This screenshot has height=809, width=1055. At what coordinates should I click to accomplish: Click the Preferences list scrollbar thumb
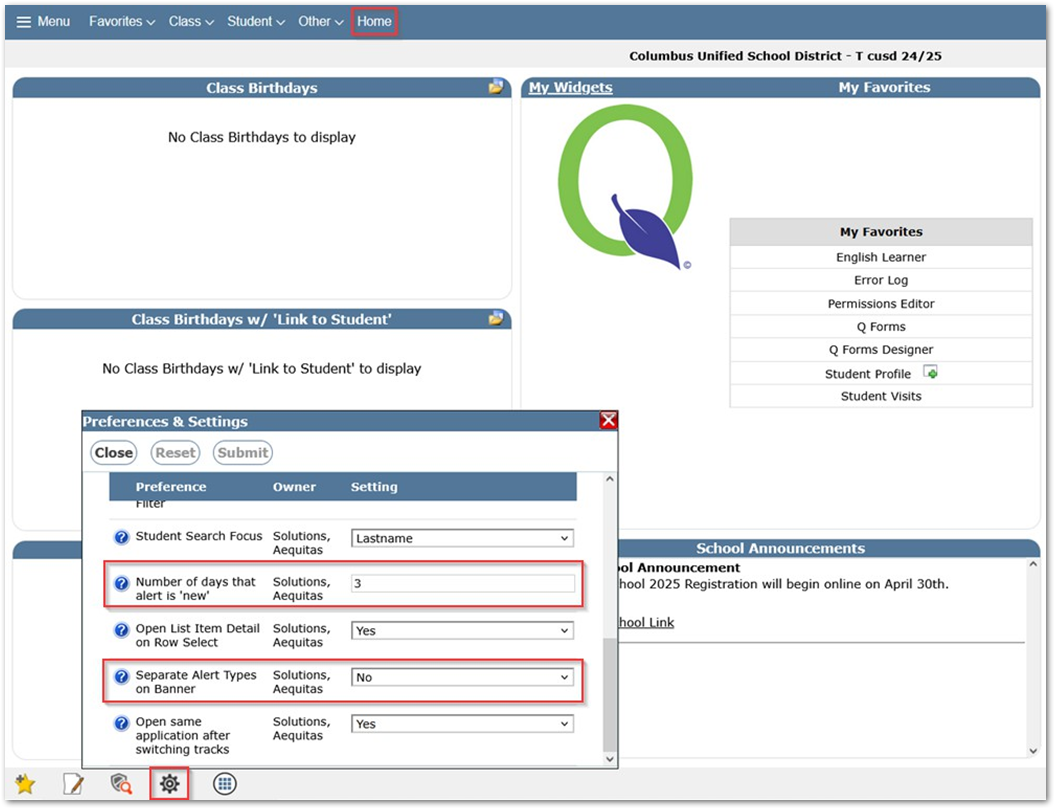click(x=610, y=695)
